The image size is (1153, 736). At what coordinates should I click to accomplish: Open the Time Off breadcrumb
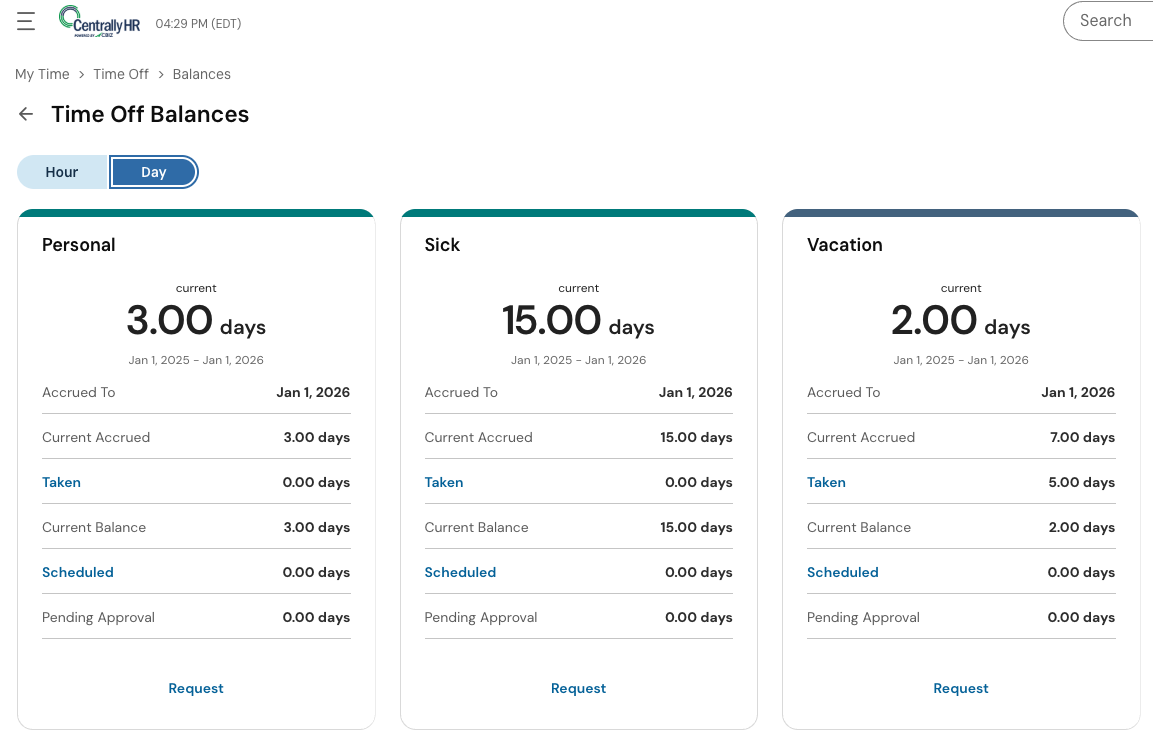pos(121,74)
